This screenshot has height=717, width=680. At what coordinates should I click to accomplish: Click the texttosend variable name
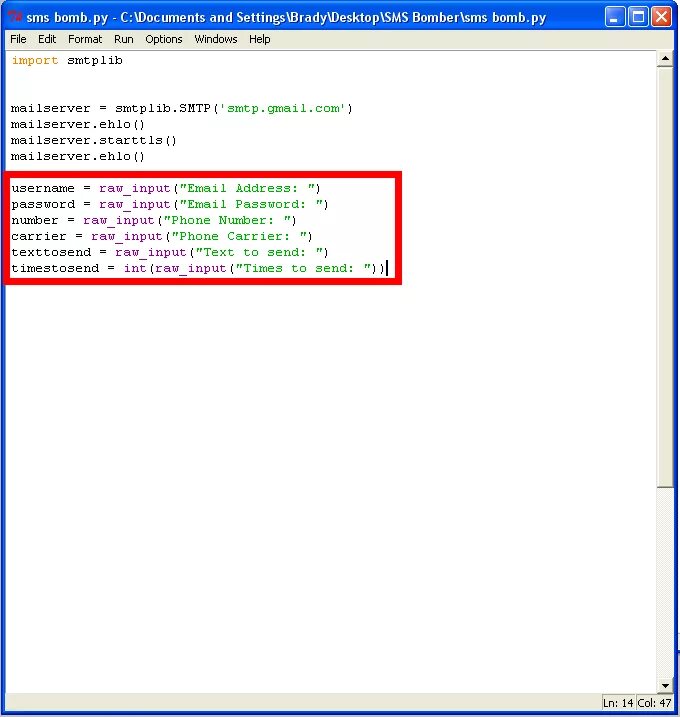click(x=51, y=252)
